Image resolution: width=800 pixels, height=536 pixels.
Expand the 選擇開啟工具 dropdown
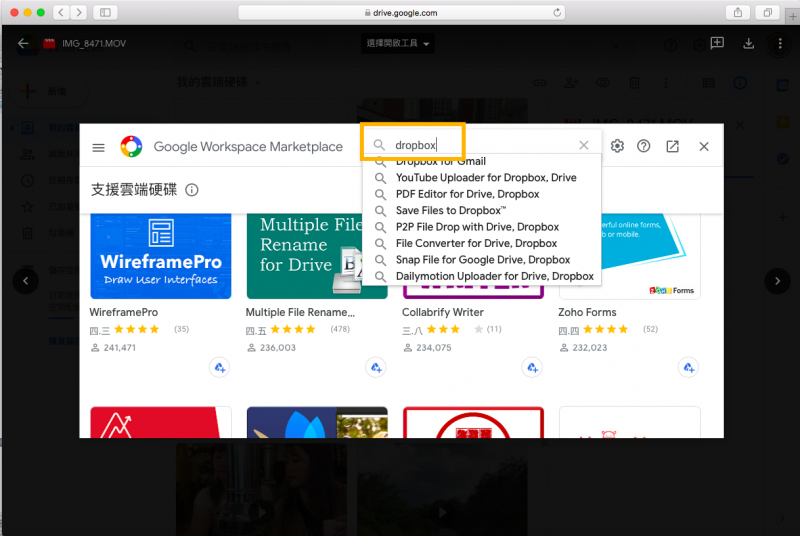tap(398, 43)
